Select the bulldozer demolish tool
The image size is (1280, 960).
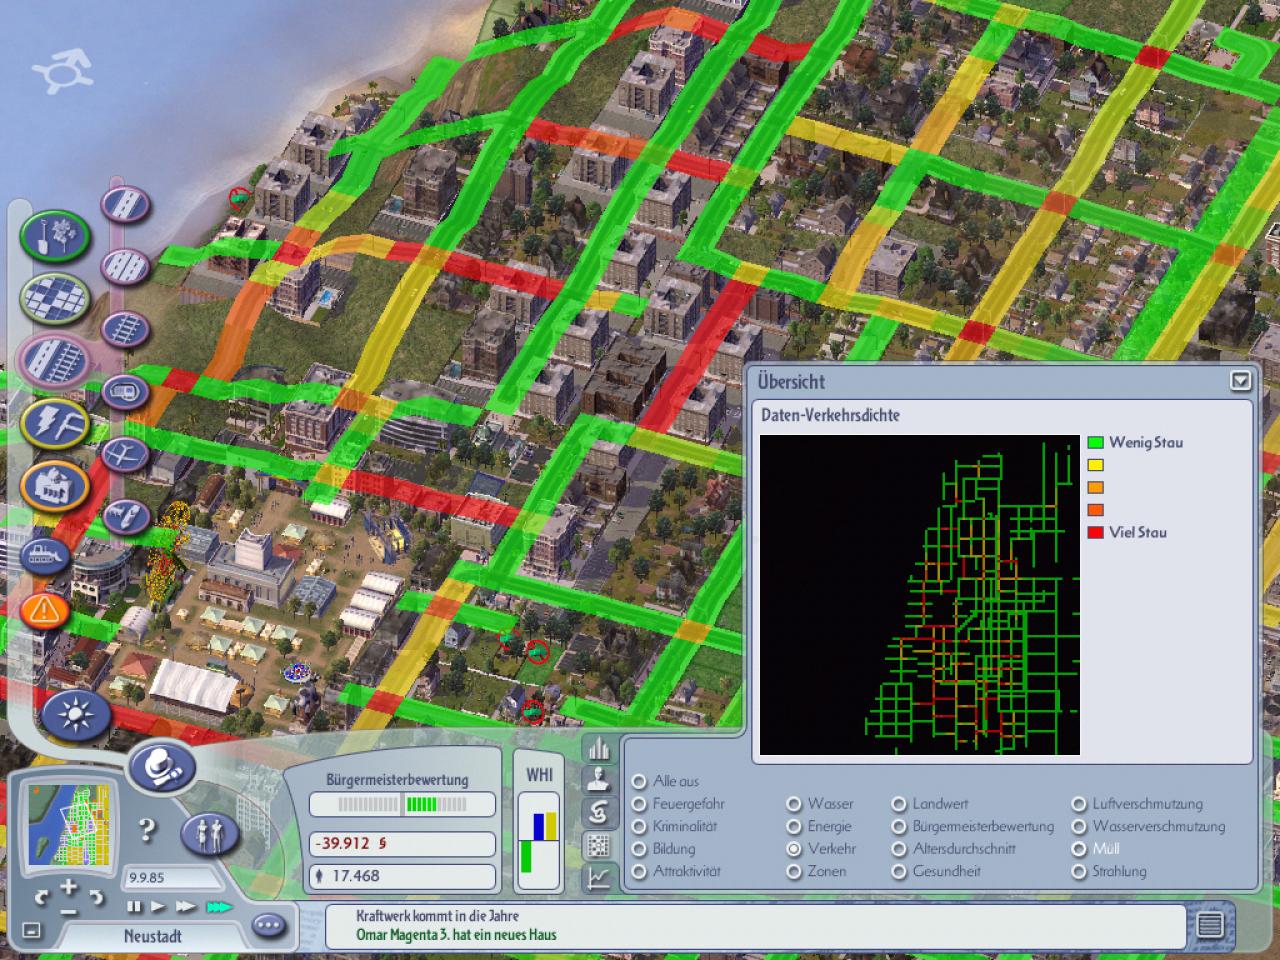tap(45, 555)
